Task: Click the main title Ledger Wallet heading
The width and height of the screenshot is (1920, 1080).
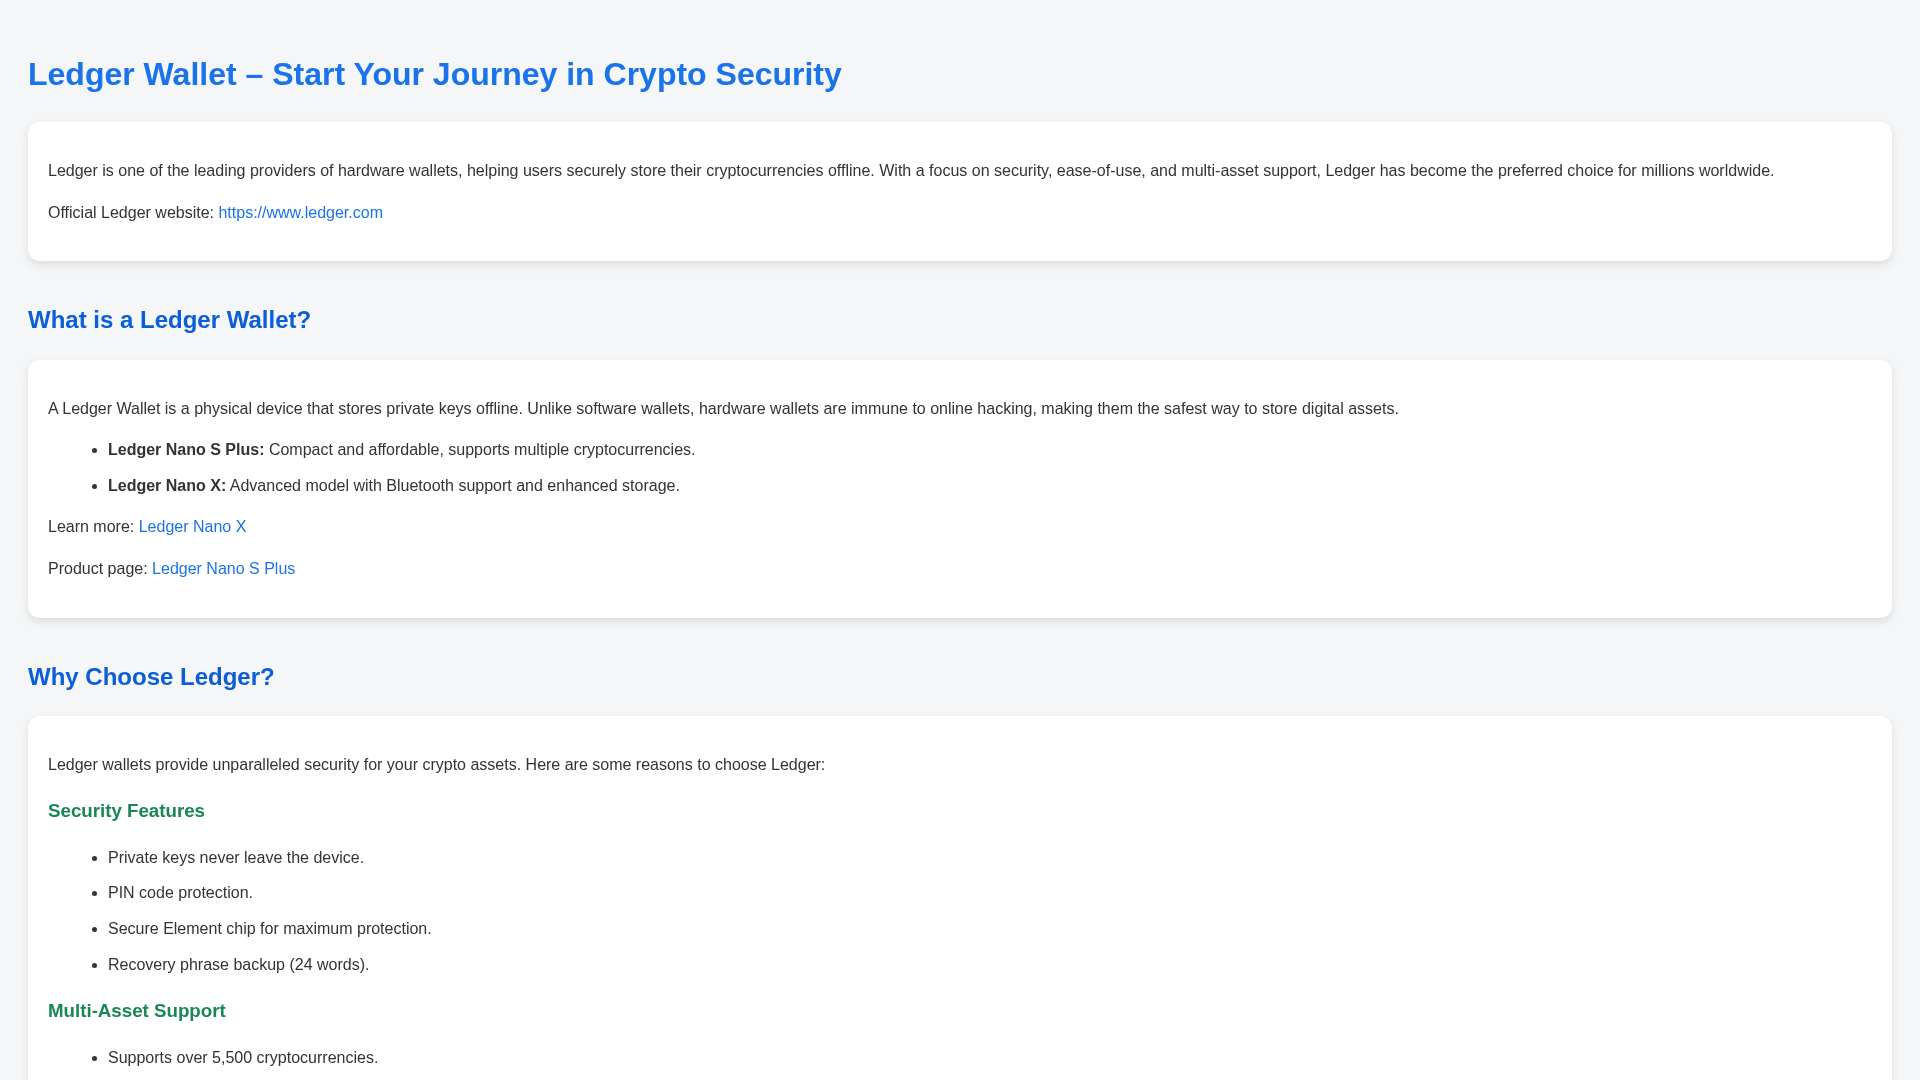Action: [x=435, y=74]
